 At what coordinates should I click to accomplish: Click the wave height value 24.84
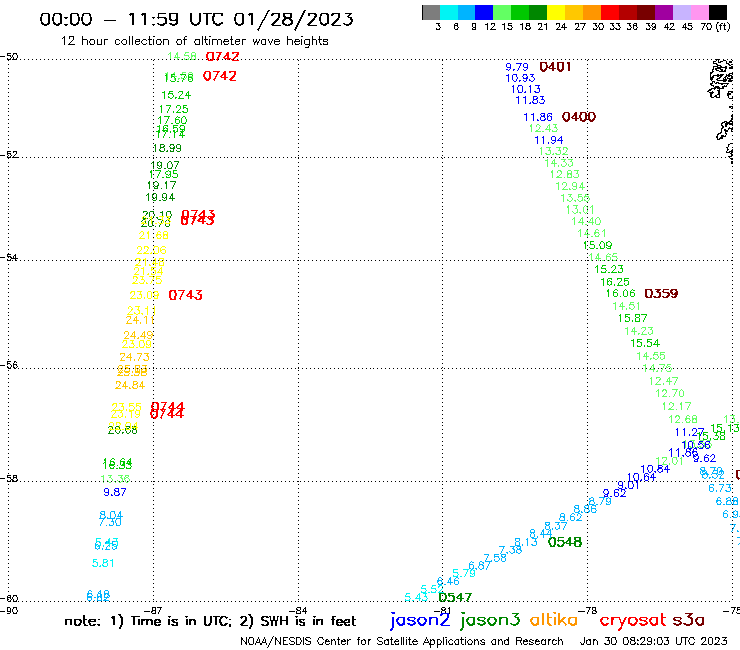tap(130, 386)
